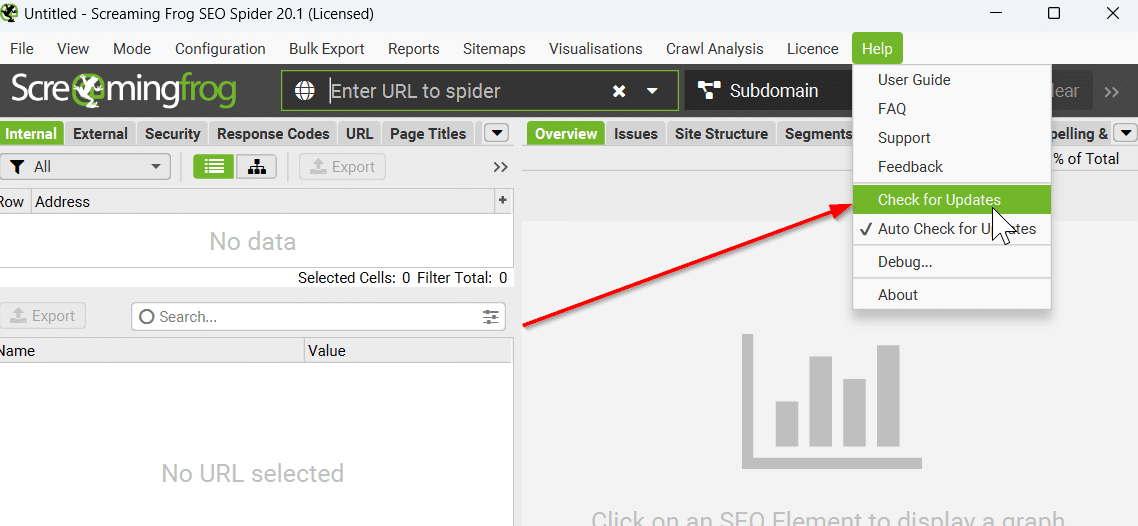
Task: Click inside the Search field
Action: point(318,316)
